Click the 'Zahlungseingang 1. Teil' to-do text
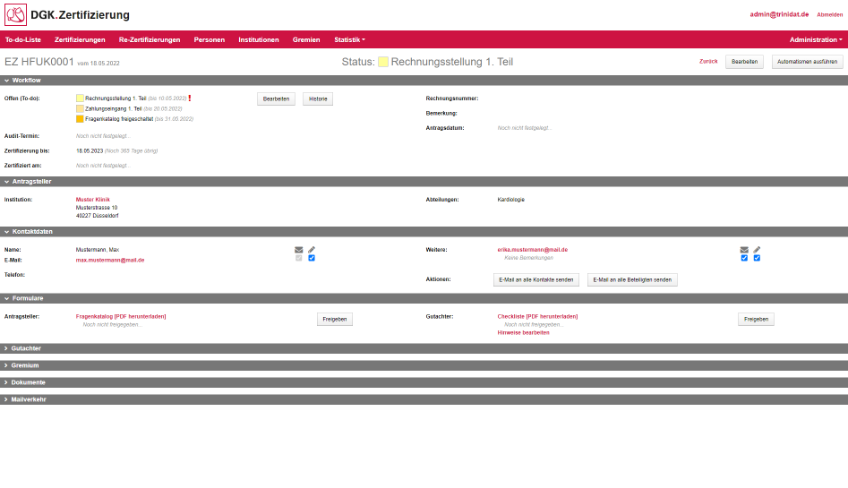The width and height of the screenshot is (848, 488). (113, 109)
